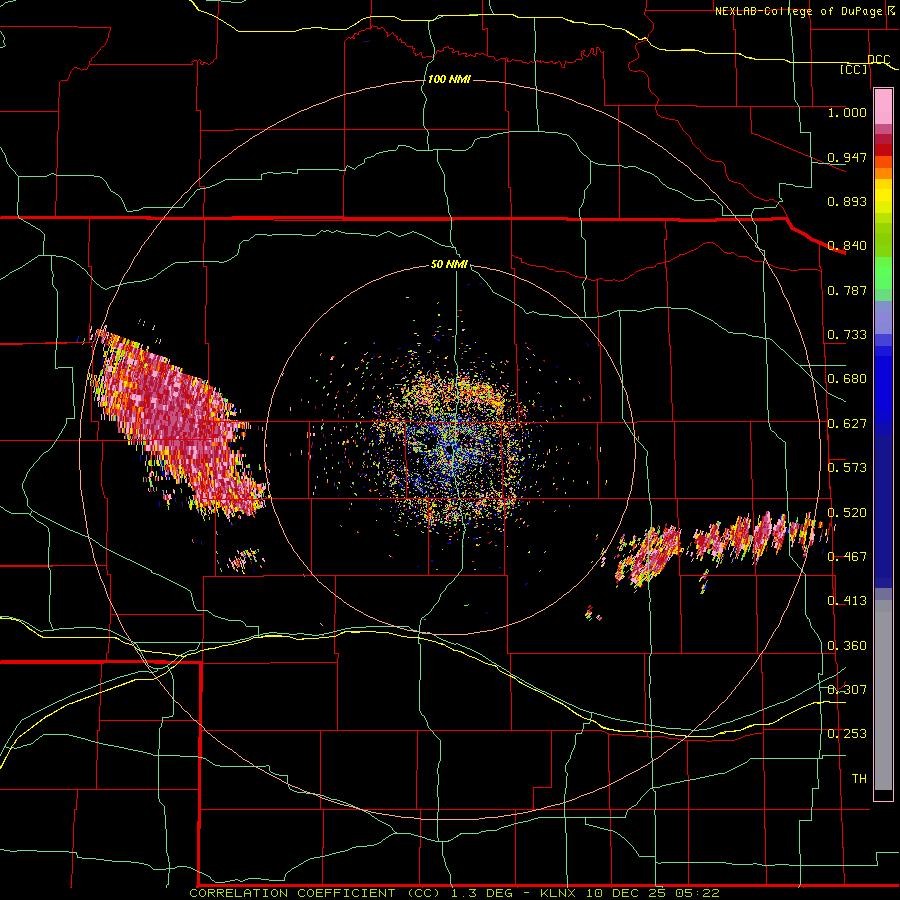Pick the gray color bar segment near 0.307
This screenshot has height=900, width=900.
pyautogui.click(x=883, y=695)
